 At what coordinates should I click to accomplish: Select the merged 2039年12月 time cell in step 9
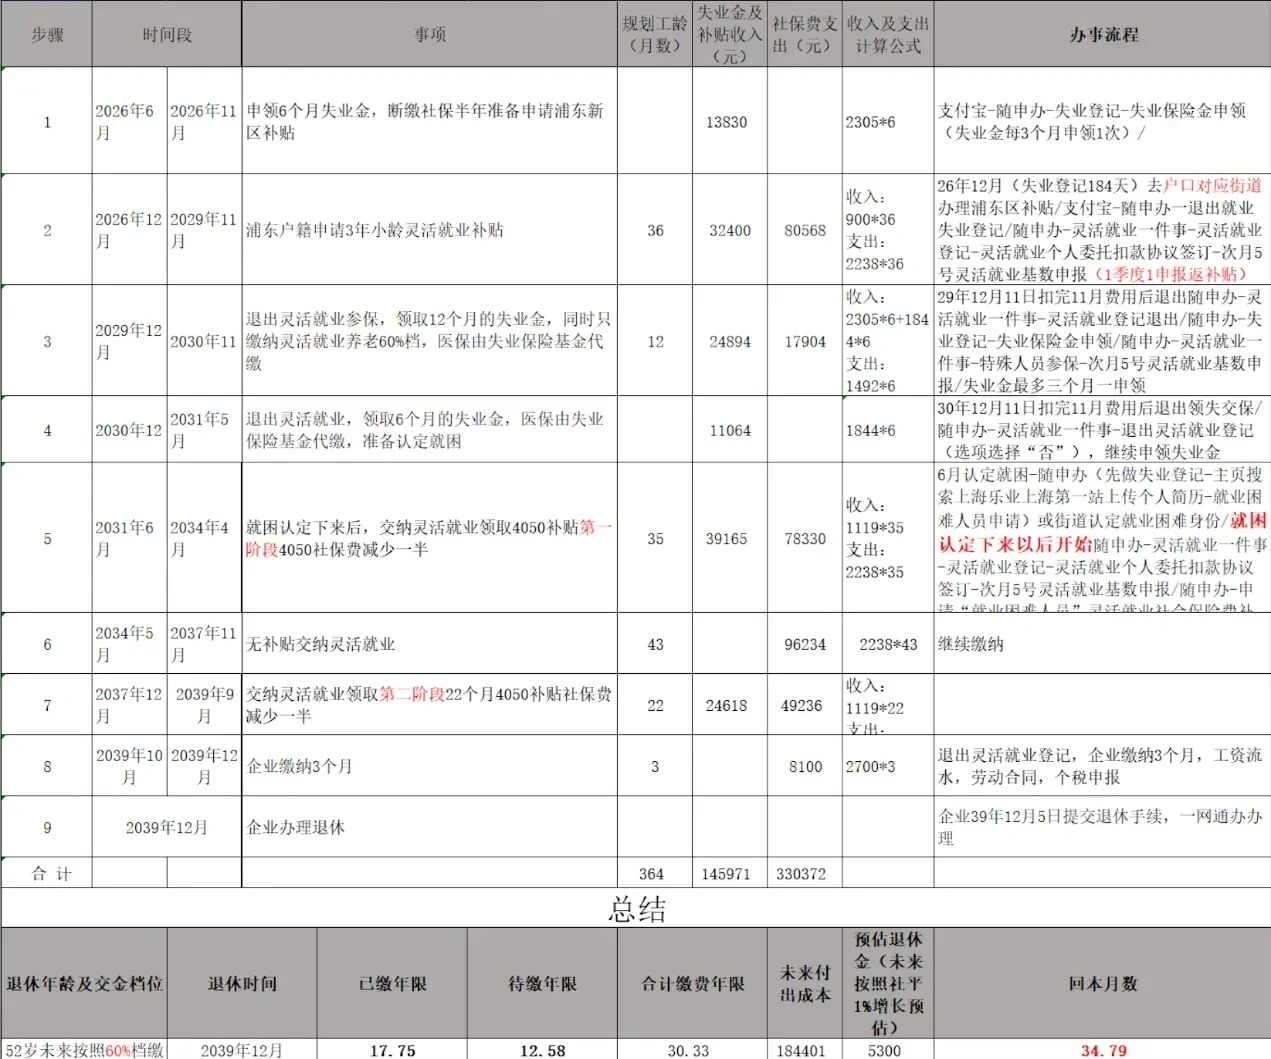(167, 827)
